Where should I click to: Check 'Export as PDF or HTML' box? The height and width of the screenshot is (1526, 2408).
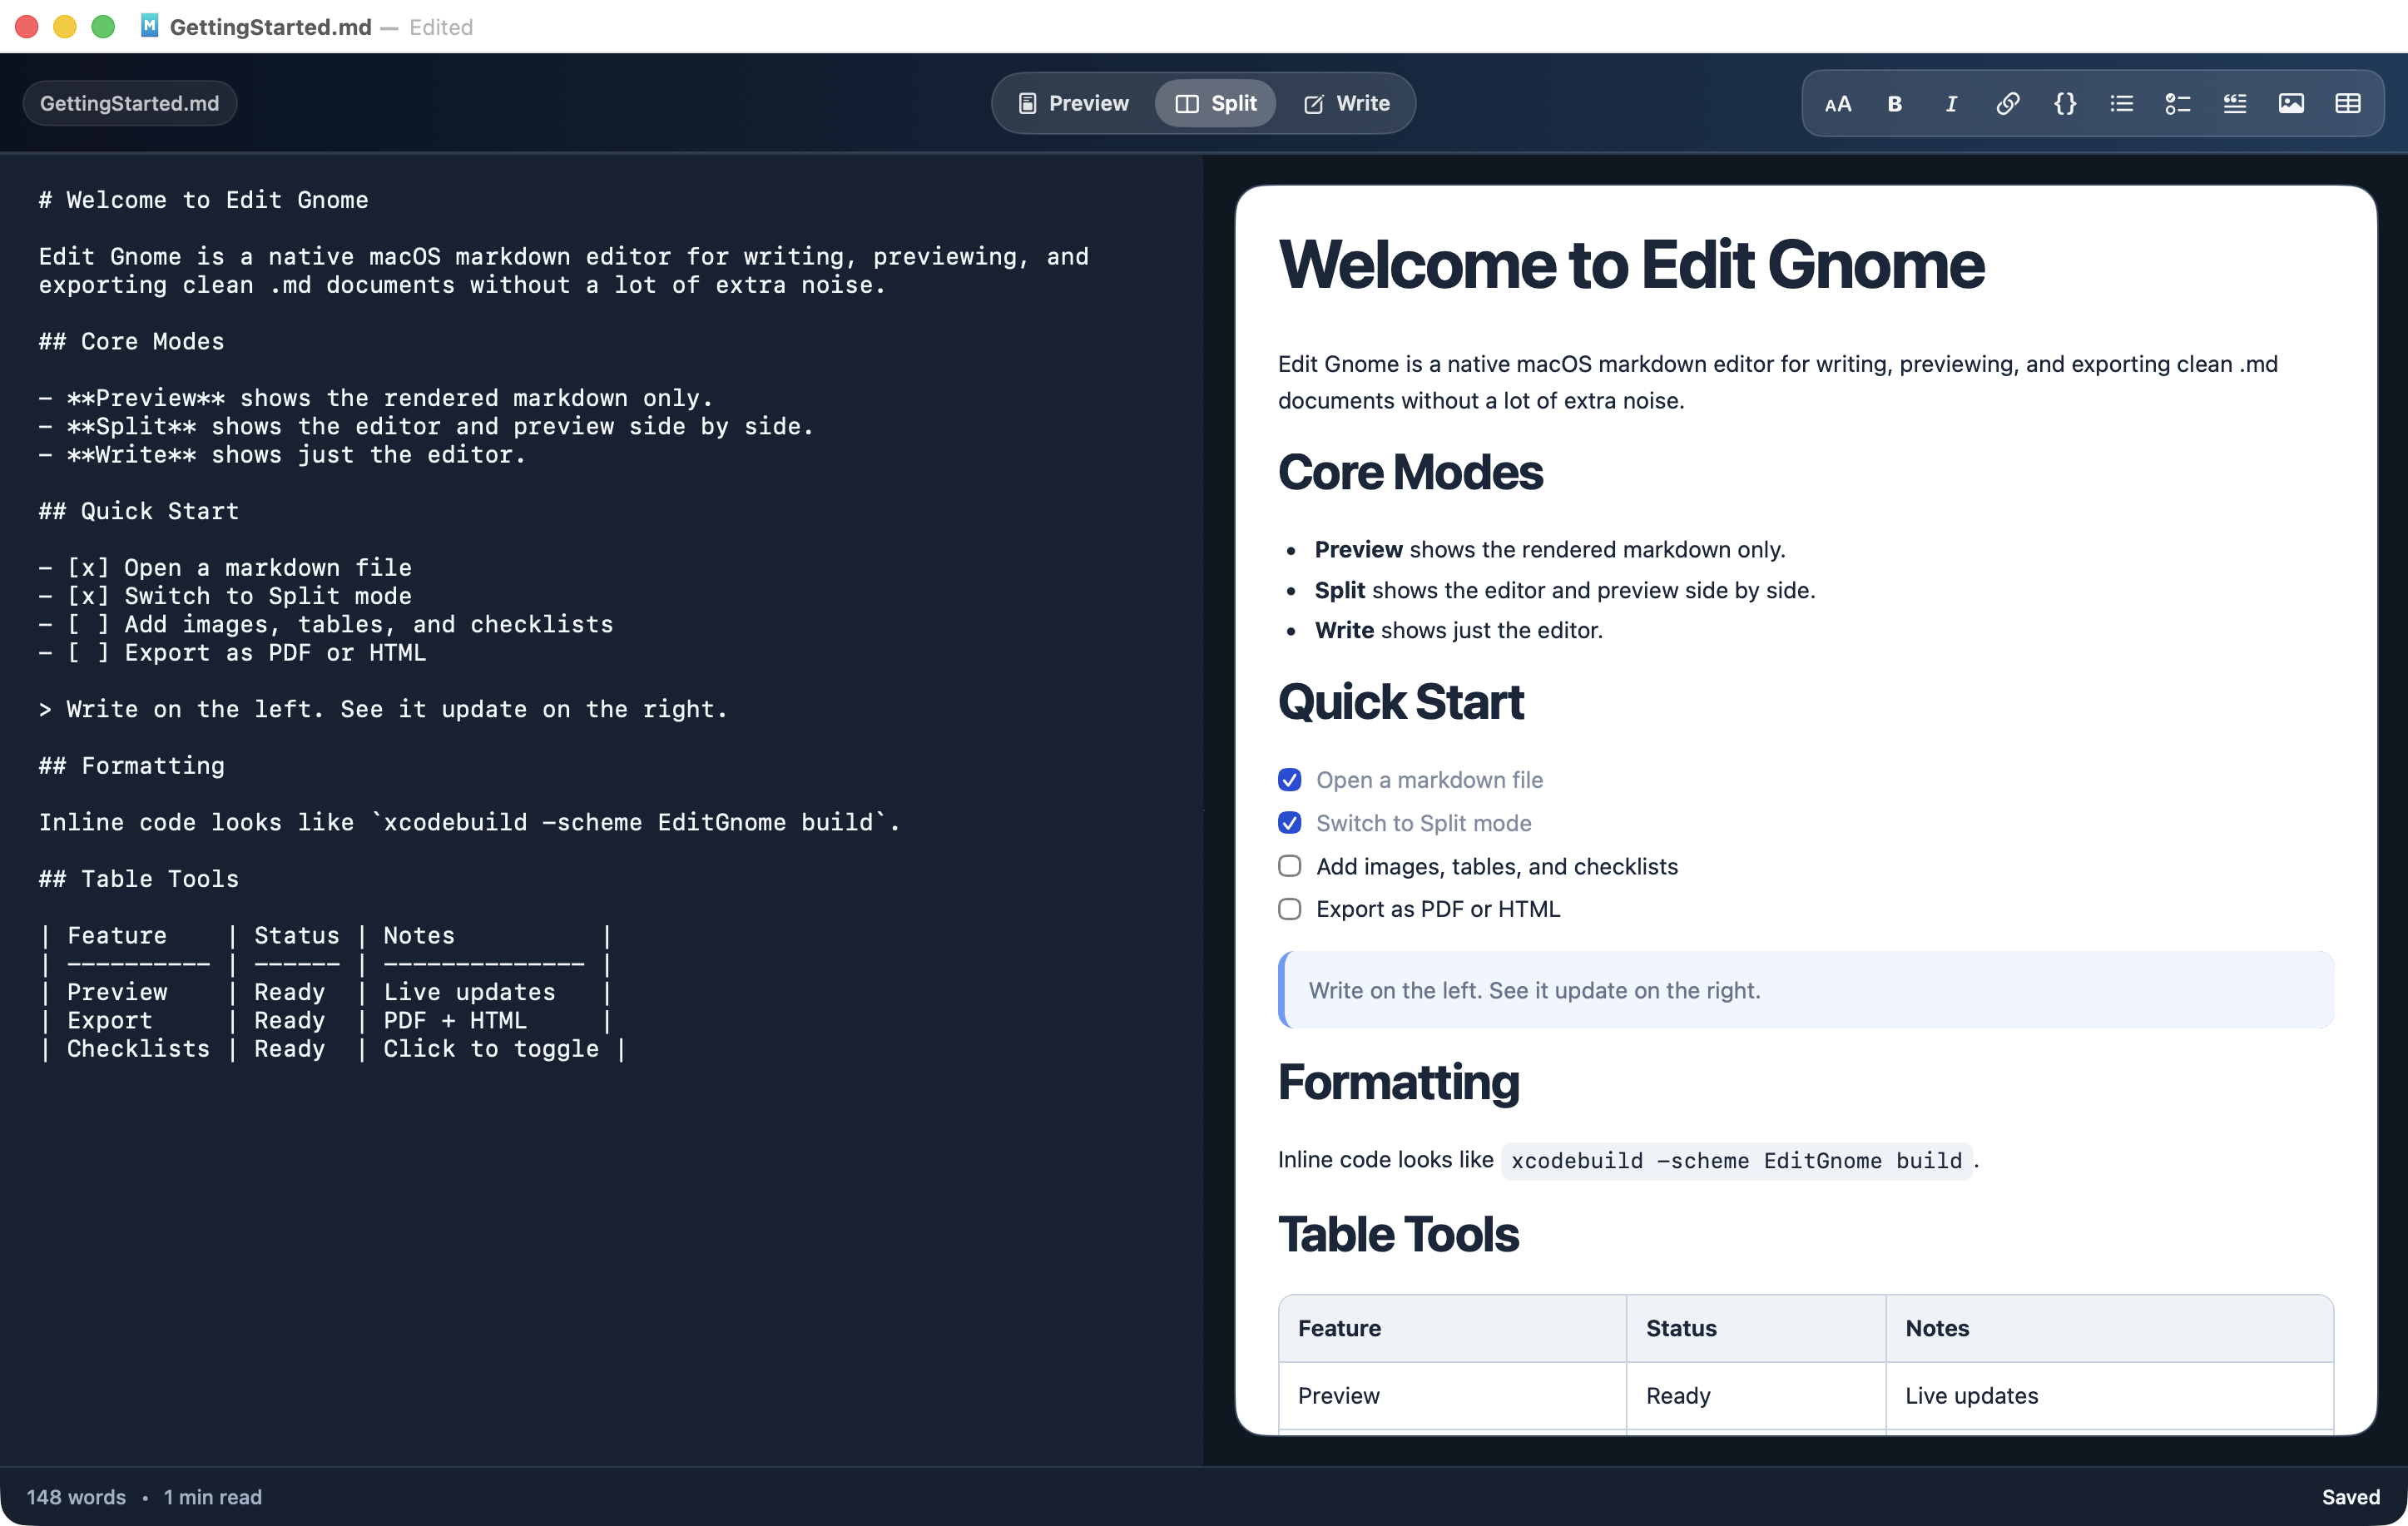coord(1289,909)
